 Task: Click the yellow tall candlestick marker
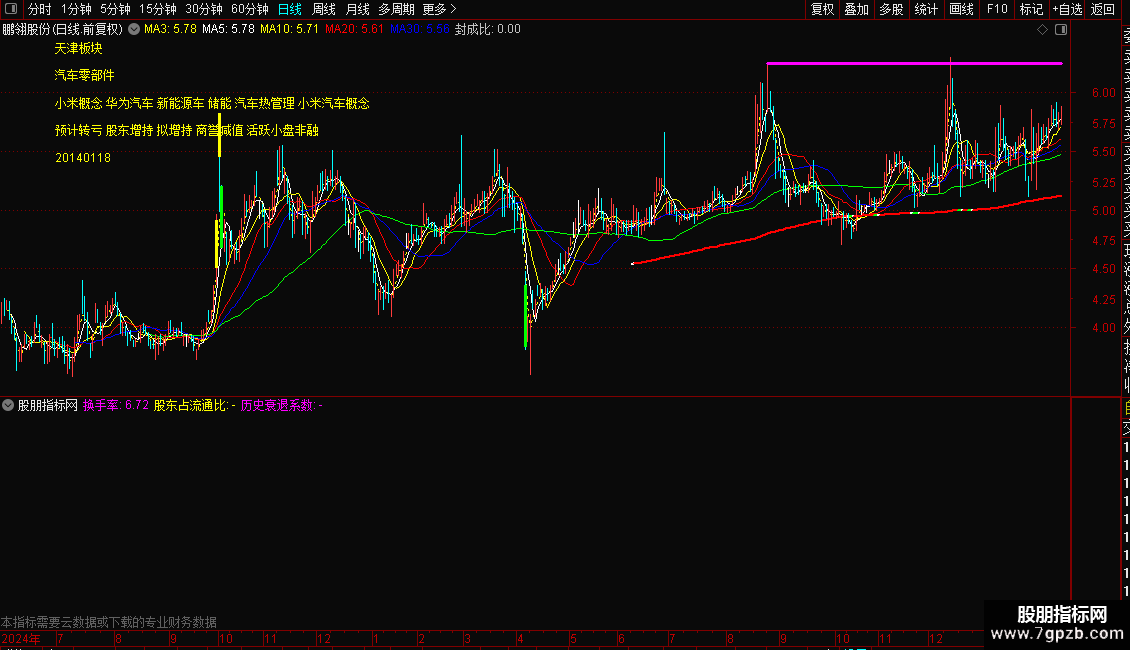pyautogui.click(x=220, y=134)
